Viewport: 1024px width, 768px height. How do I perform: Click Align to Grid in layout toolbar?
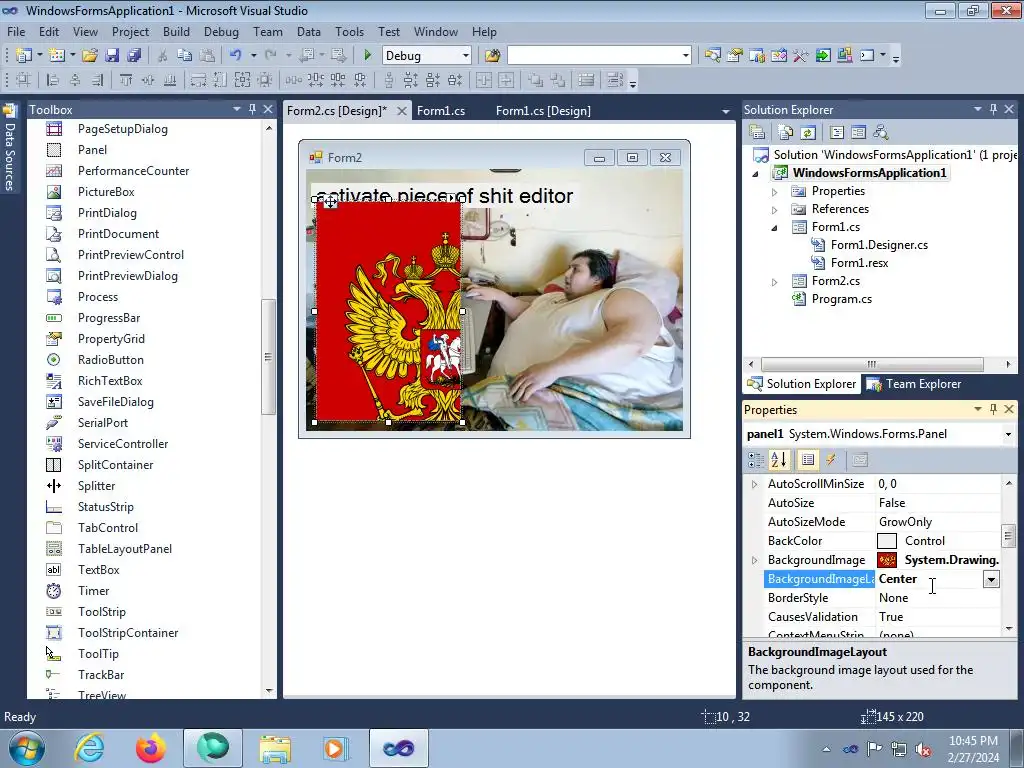click(x=24, y=80)
